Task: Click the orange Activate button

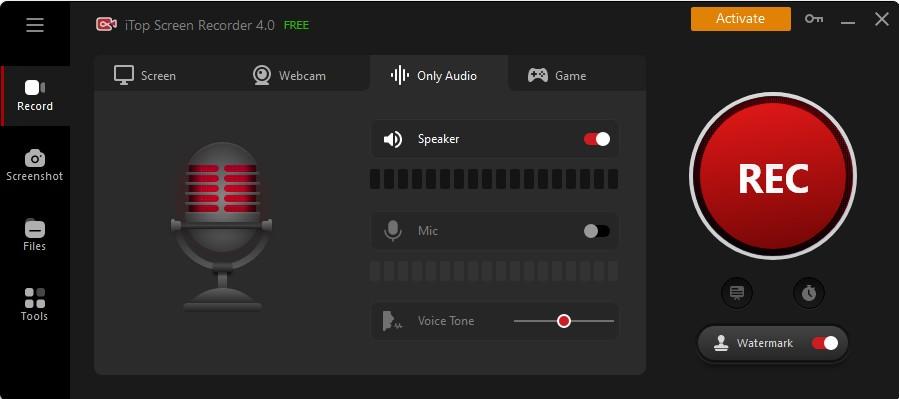Action: (x=741, y=19)
